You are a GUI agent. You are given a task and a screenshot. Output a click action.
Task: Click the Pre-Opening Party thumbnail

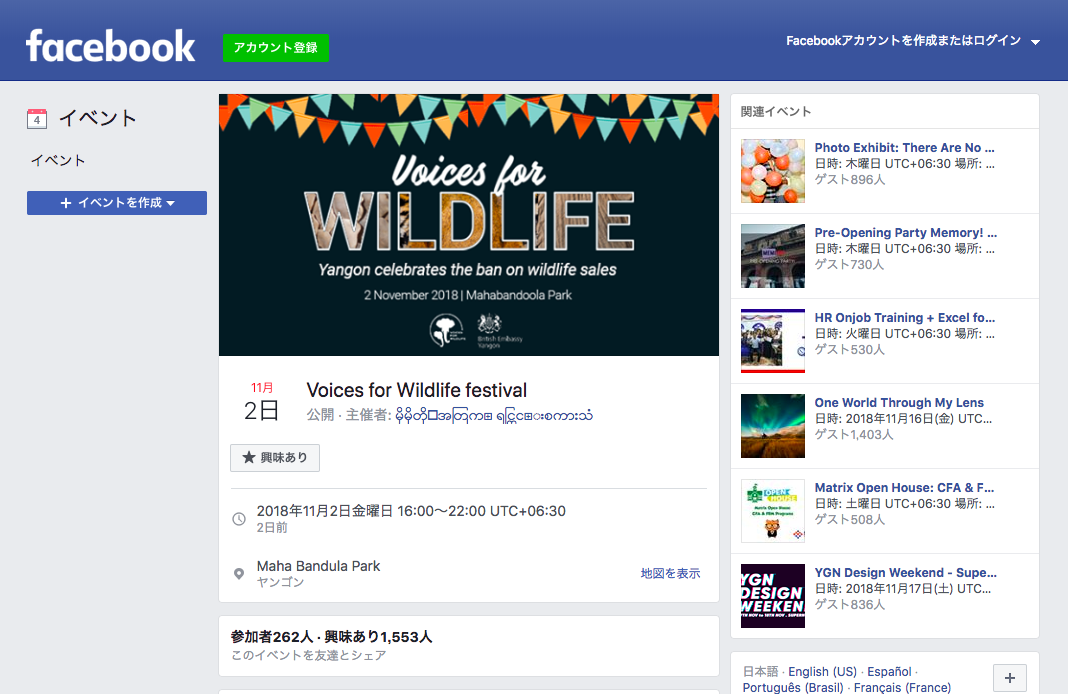tap(772, 256)
